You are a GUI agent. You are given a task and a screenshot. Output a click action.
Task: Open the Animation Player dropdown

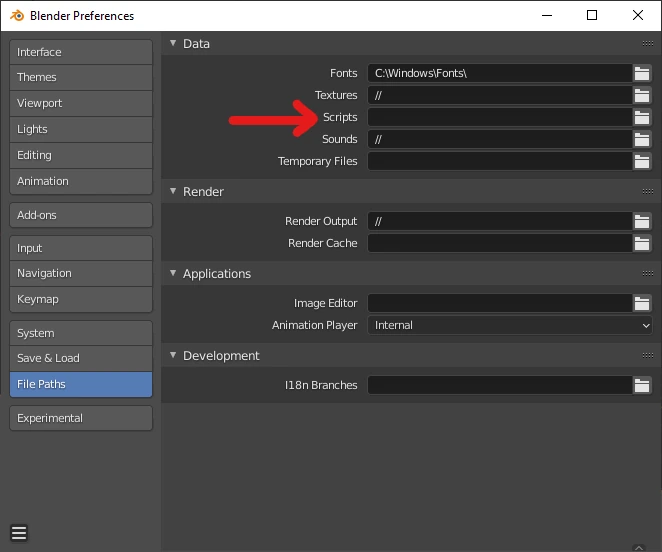click(510, 325)
